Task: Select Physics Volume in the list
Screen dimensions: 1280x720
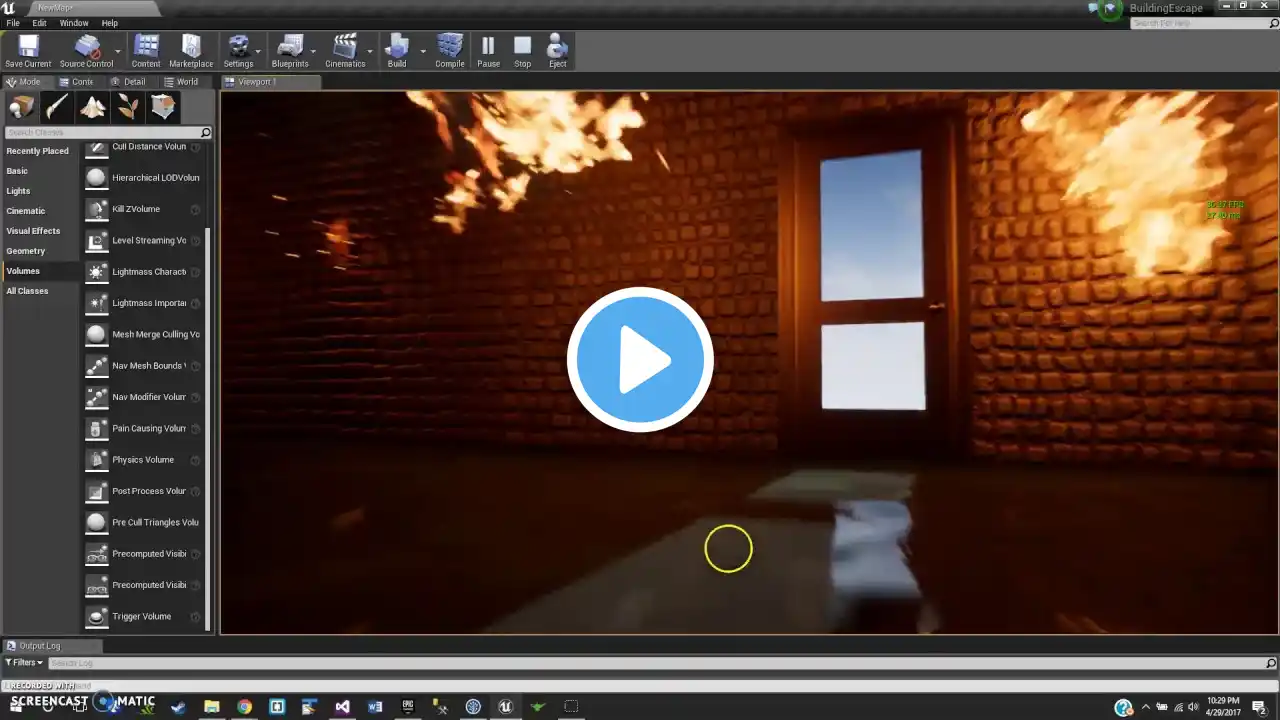Action: 143,460
